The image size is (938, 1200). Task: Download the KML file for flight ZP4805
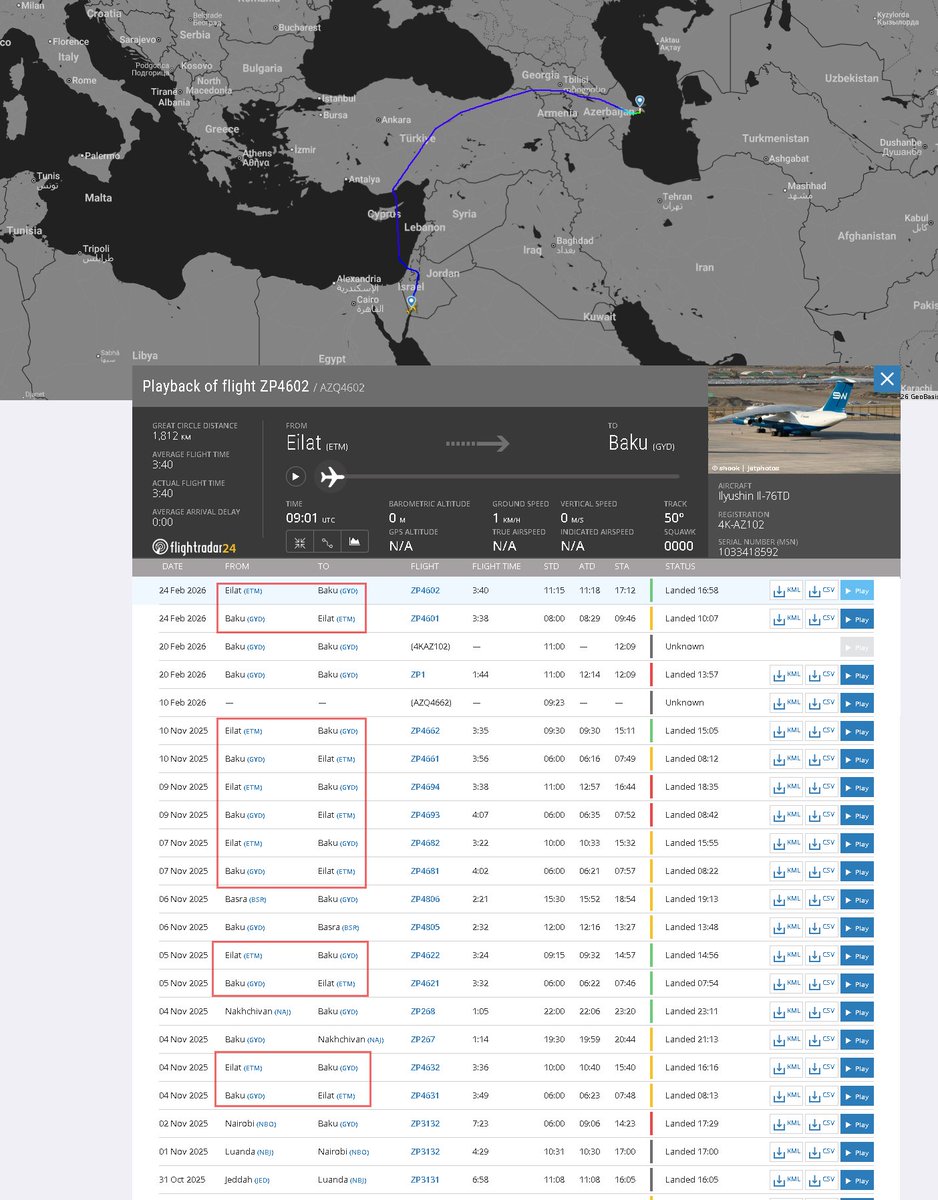click(x=787, y=927)
